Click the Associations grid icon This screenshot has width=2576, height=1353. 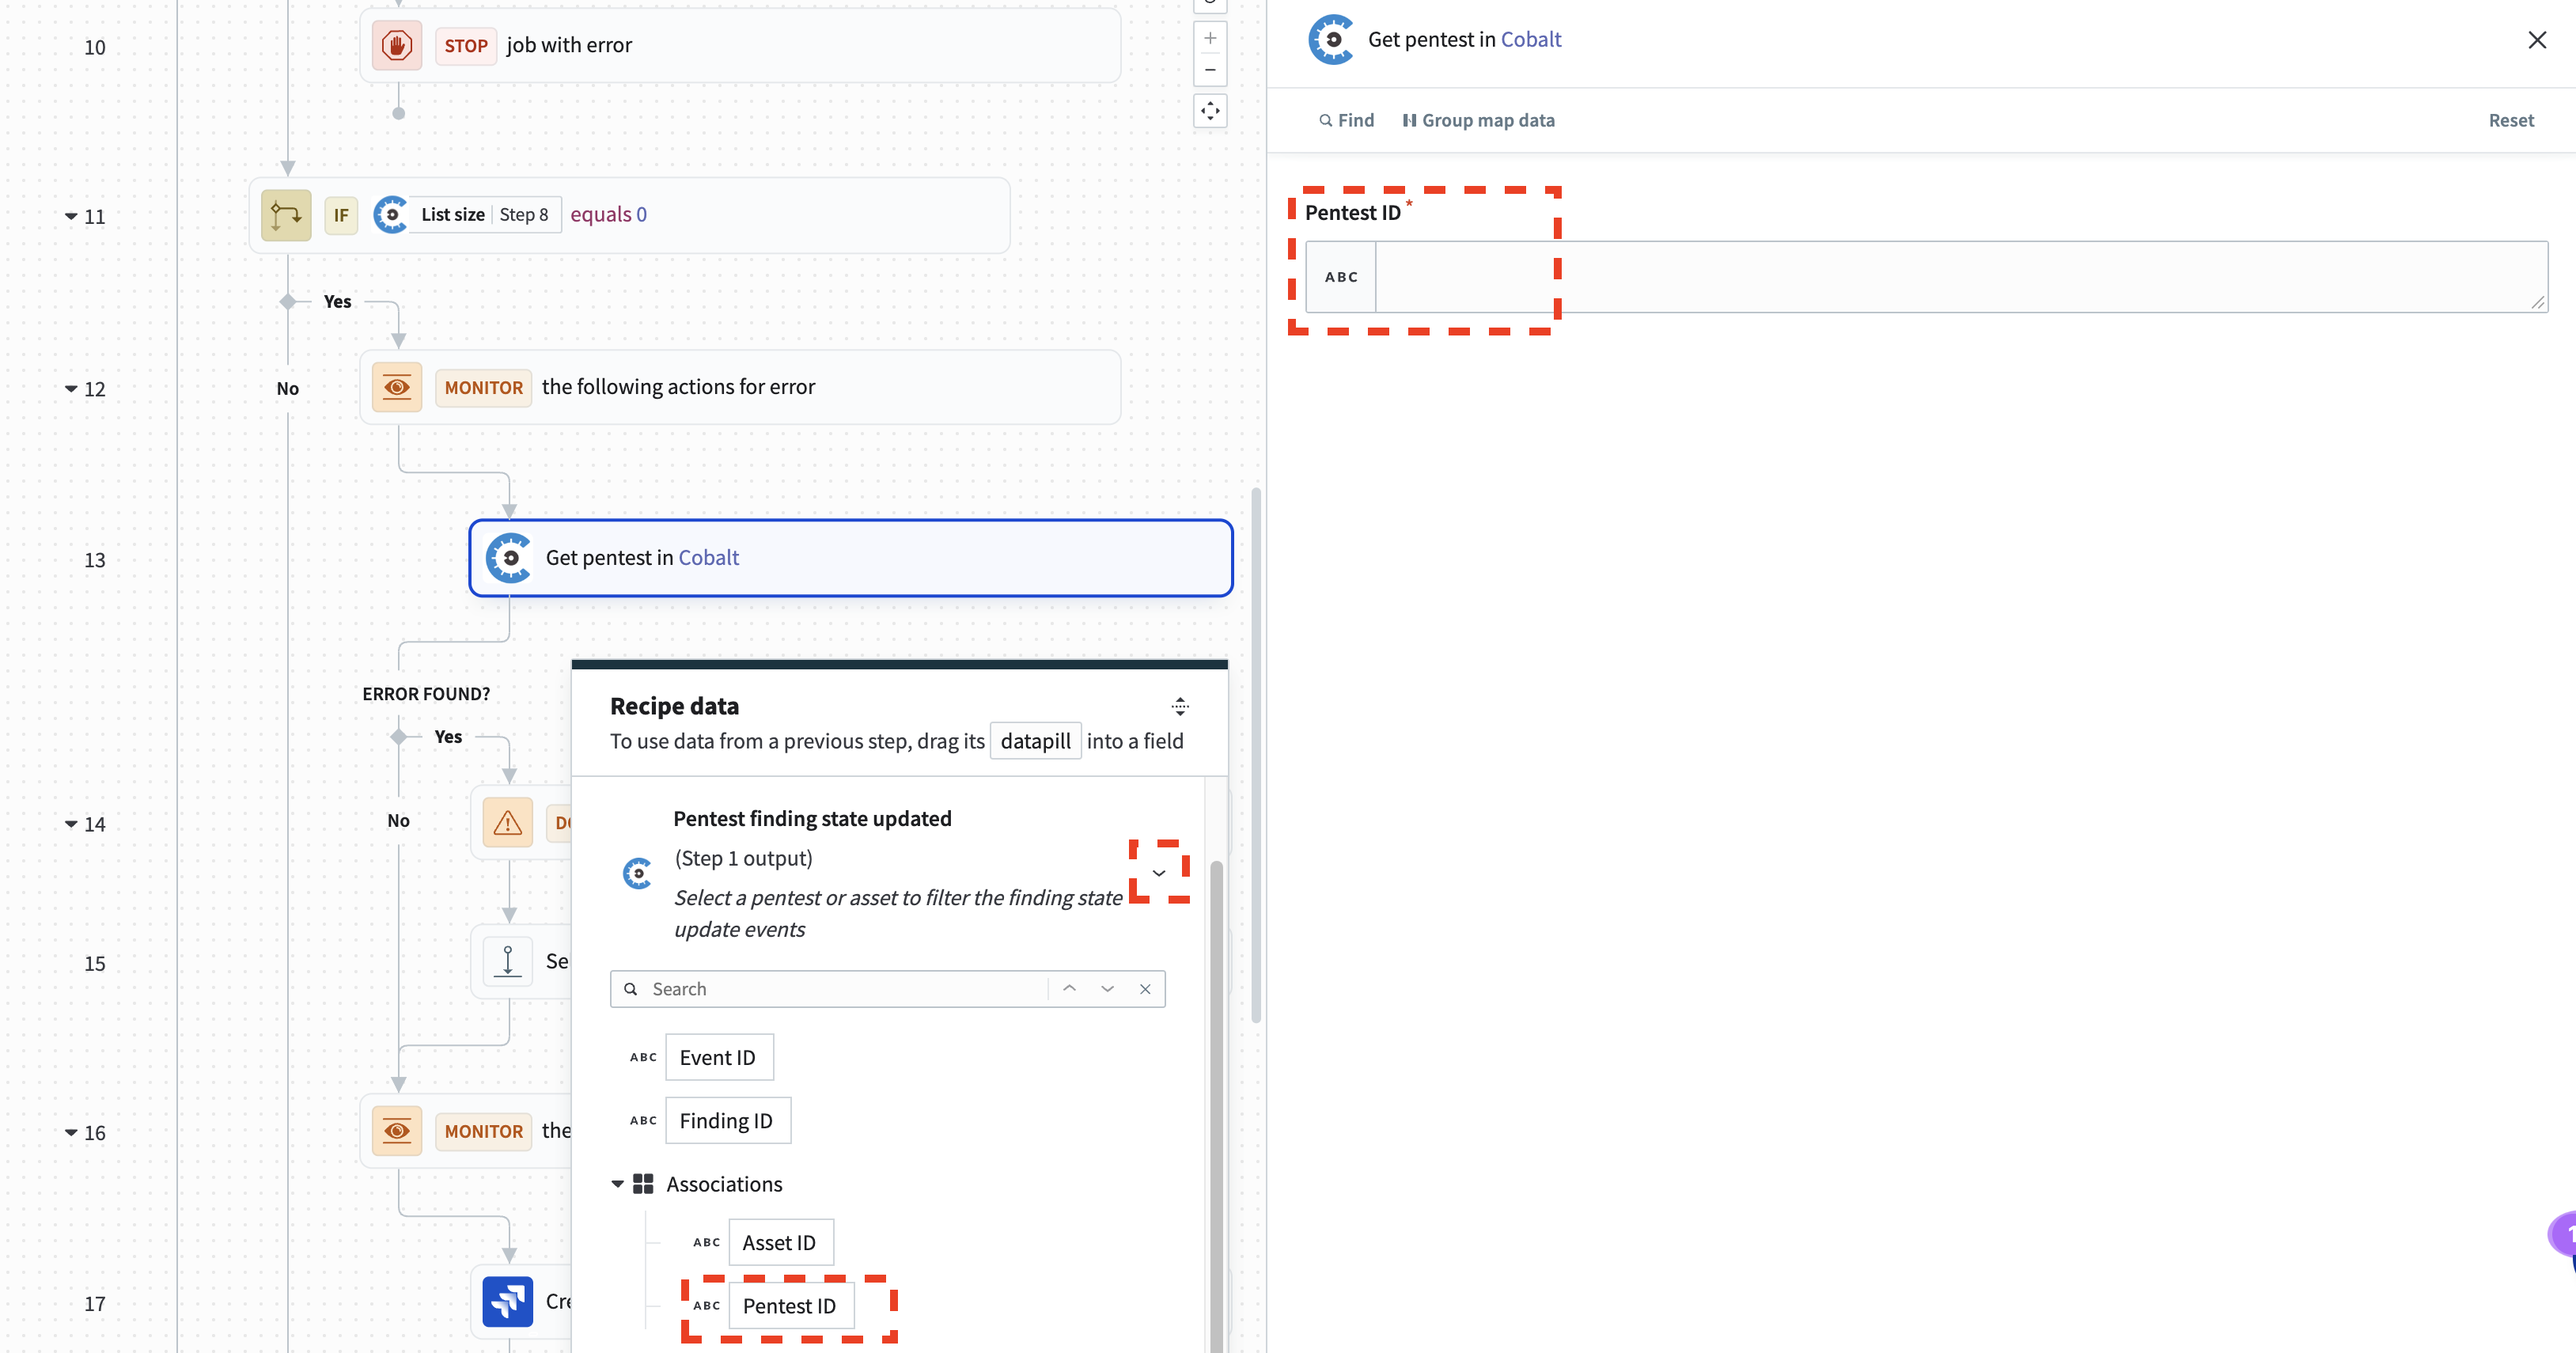pyautogui.click(x=643, y=1184)
